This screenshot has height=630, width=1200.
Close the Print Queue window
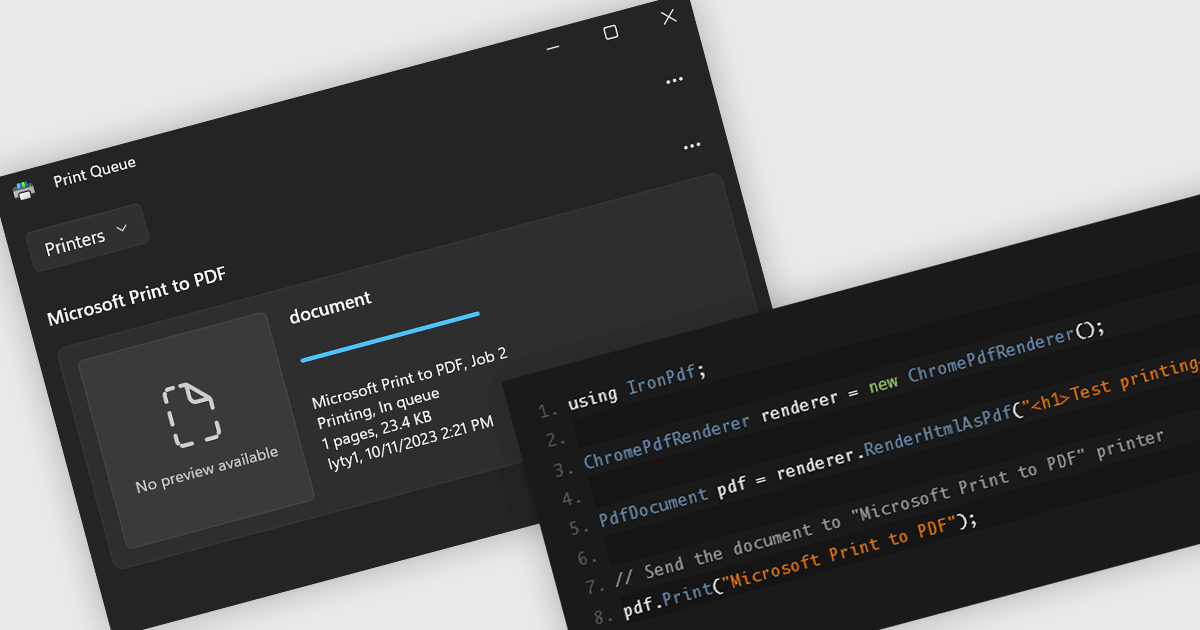(x=669, y=17)
